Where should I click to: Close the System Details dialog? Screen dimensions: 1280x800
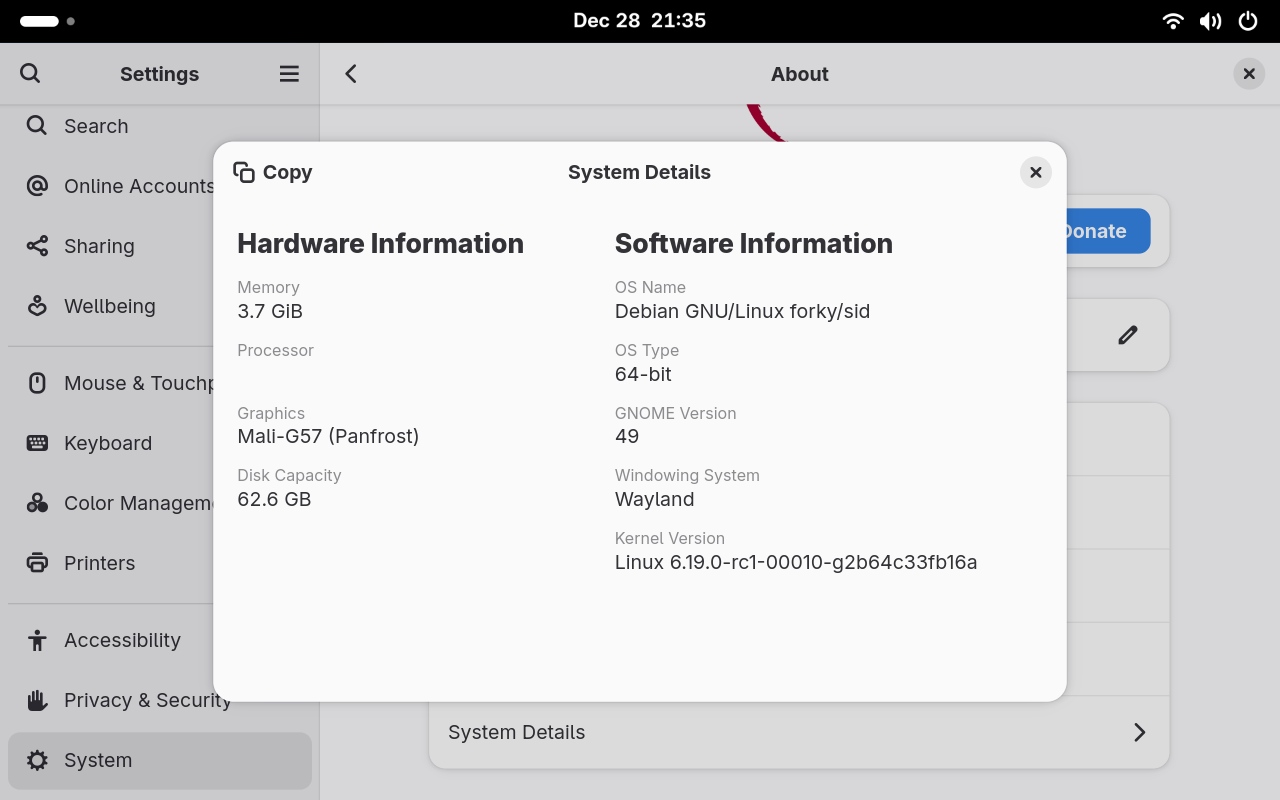1035,172
